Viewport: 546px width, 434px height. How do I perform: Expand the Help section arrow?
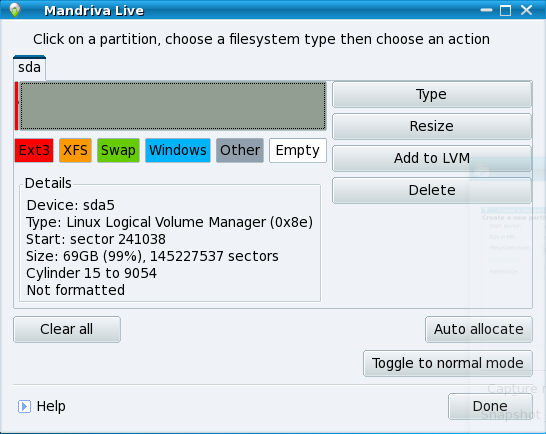coord(24,406)
